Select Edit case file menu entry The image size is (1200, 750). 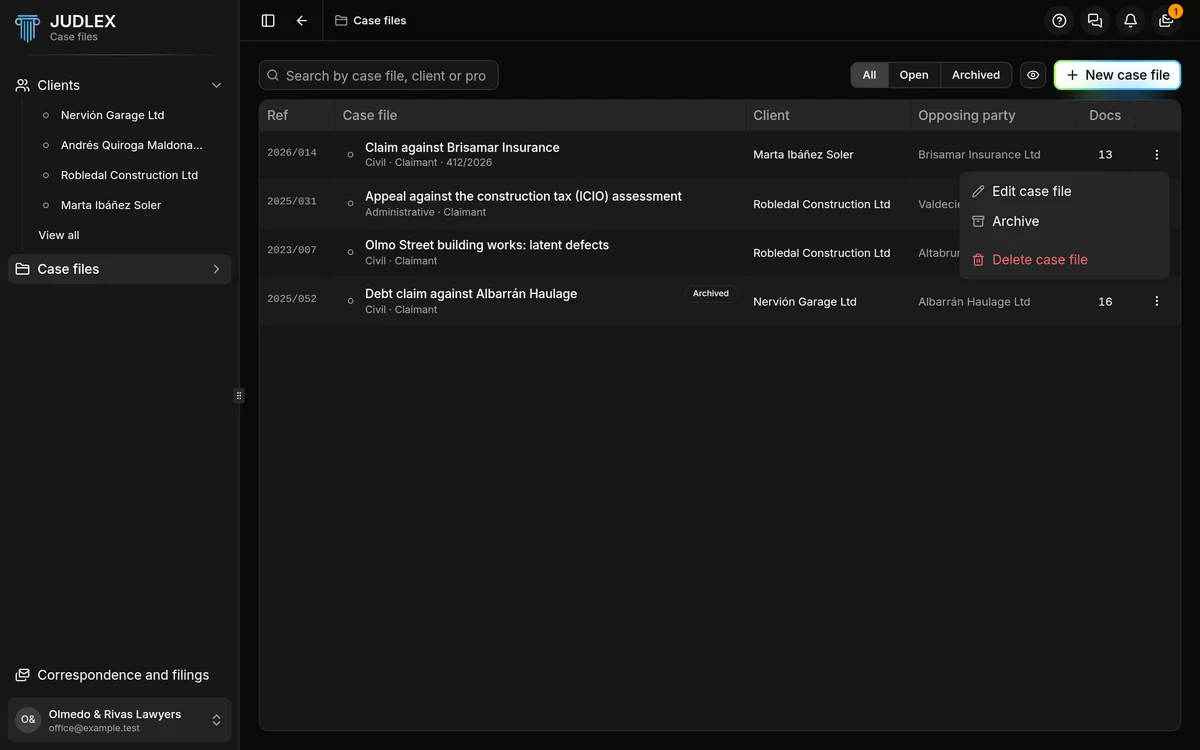coord(1064,191)
